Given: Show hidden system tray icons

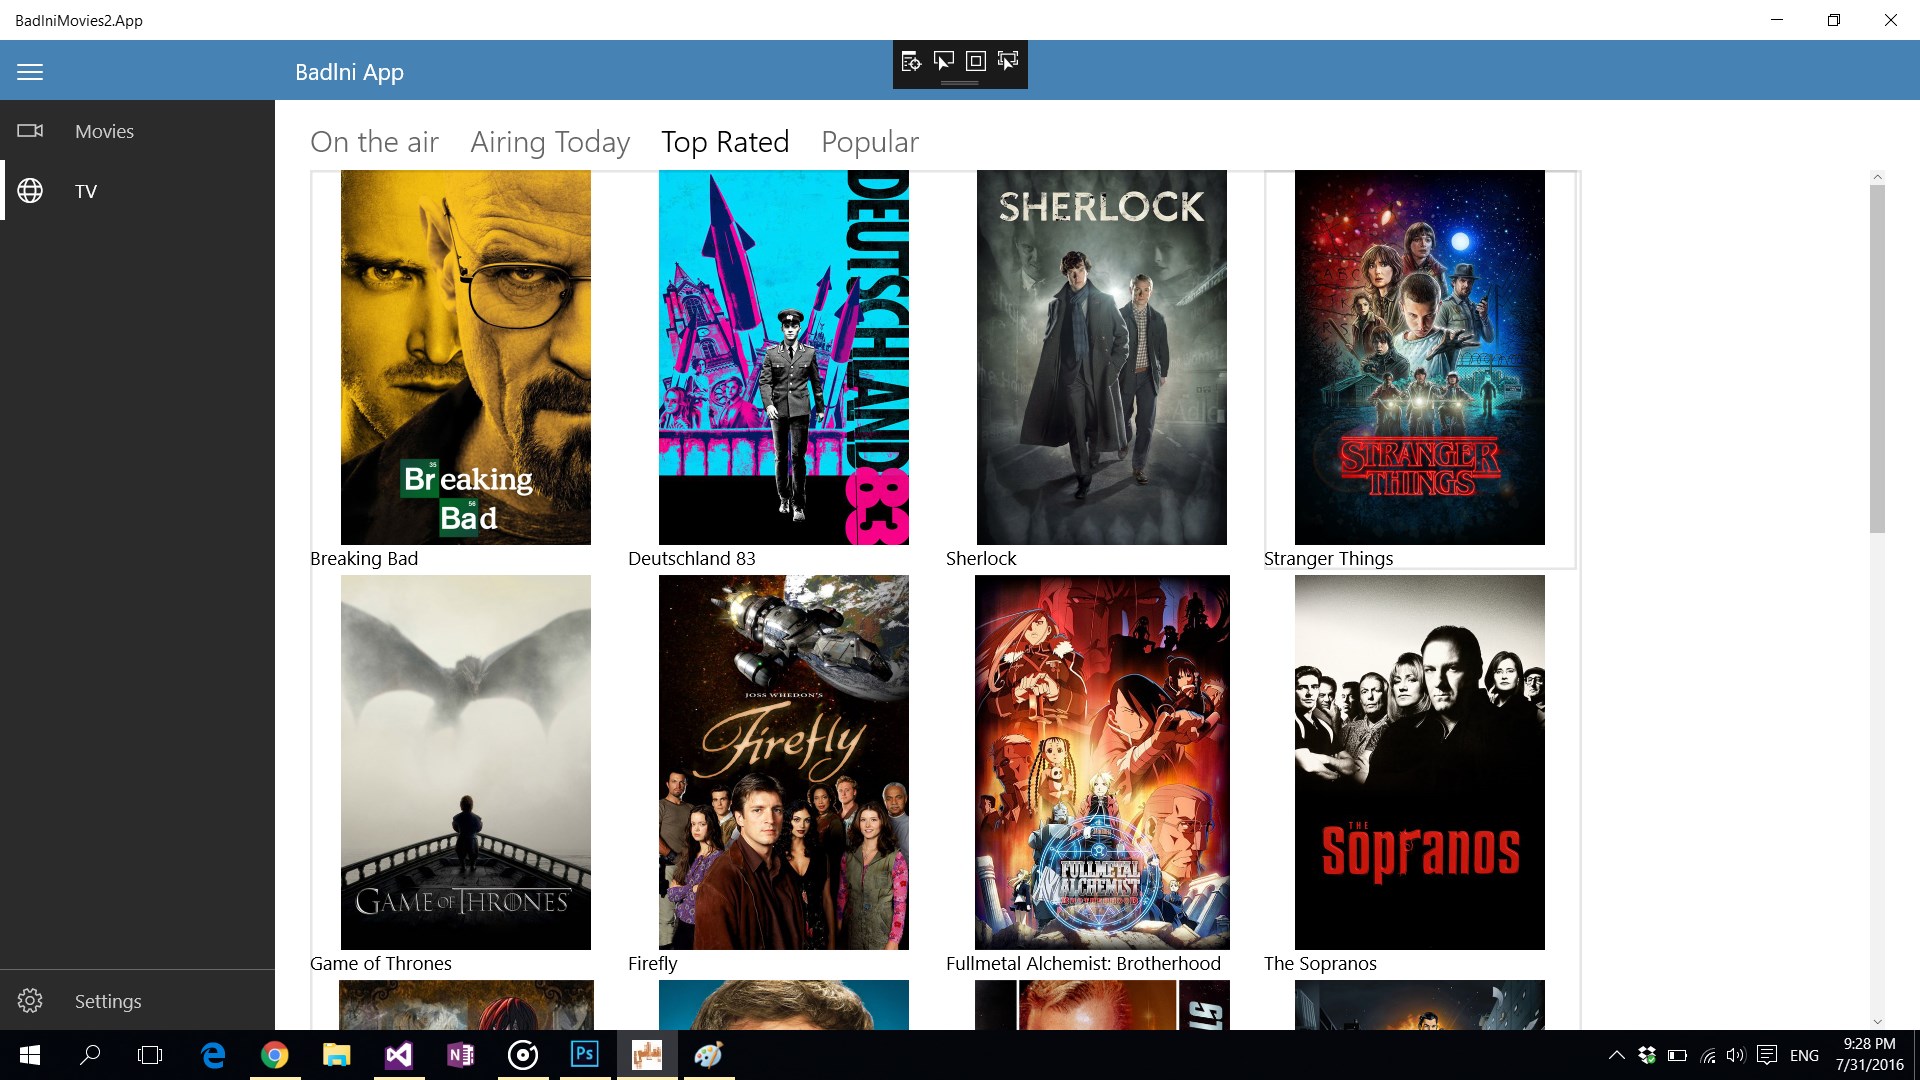Looking at the screenshot, I should tap(1616, 1055).
